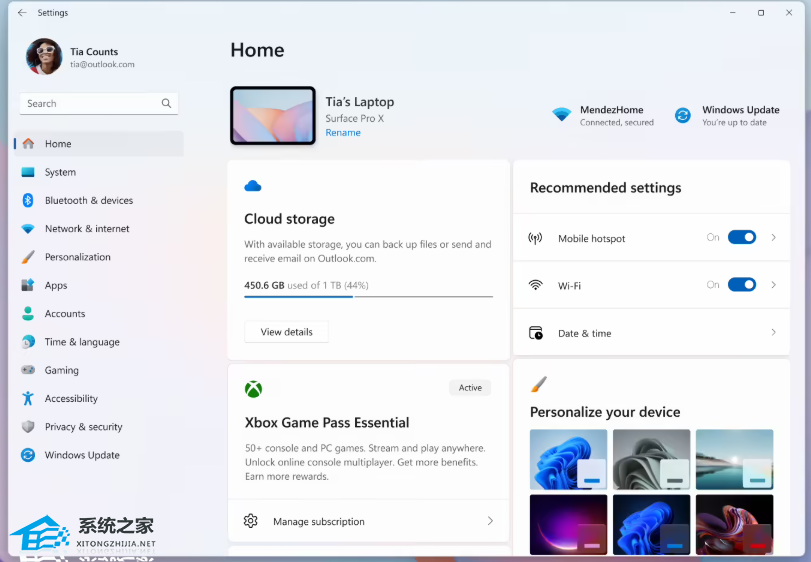Click the Xbox logo icon
The height and width of the screenshot is (562, 811).
[x=253, y=389]
